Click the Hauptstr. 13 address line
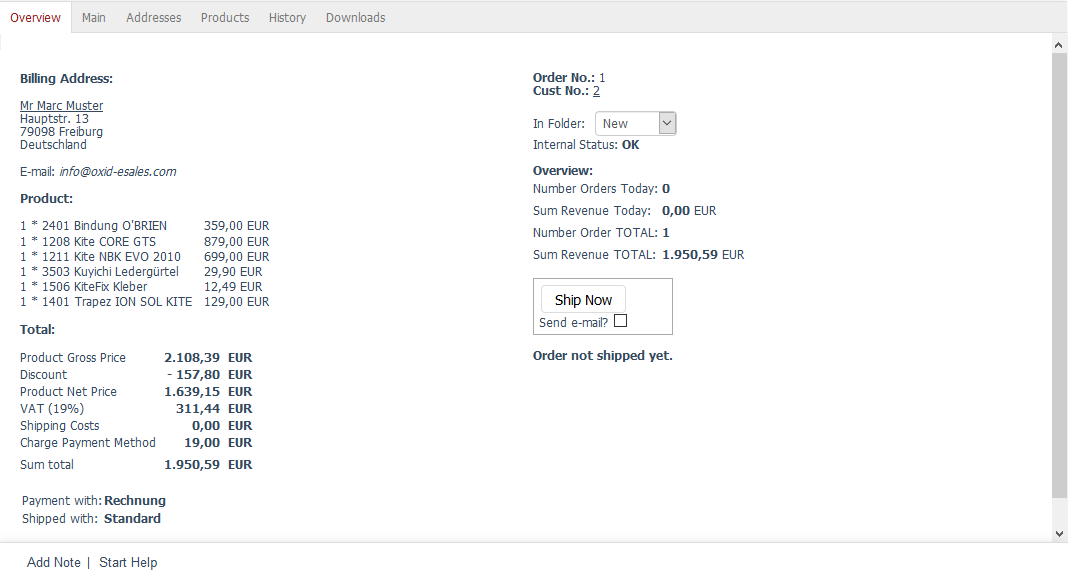1068x581 pixels. tap(54, 119)
